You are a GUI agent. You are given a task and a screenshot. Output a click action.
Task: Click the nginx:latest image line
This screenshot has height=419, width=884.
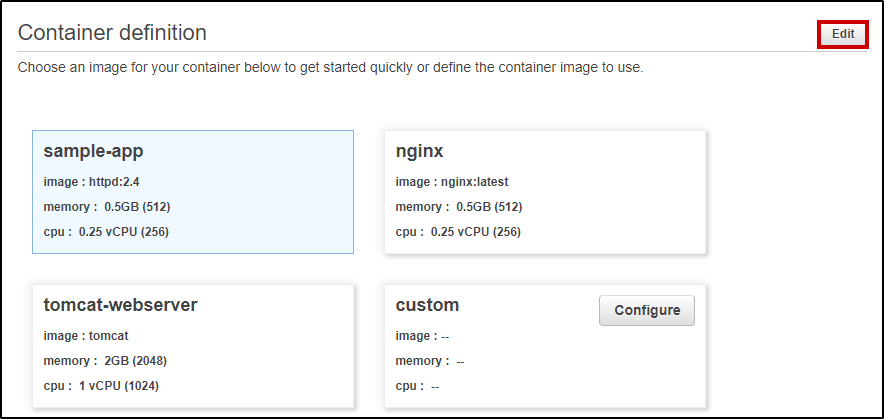[x=451, y=182]
